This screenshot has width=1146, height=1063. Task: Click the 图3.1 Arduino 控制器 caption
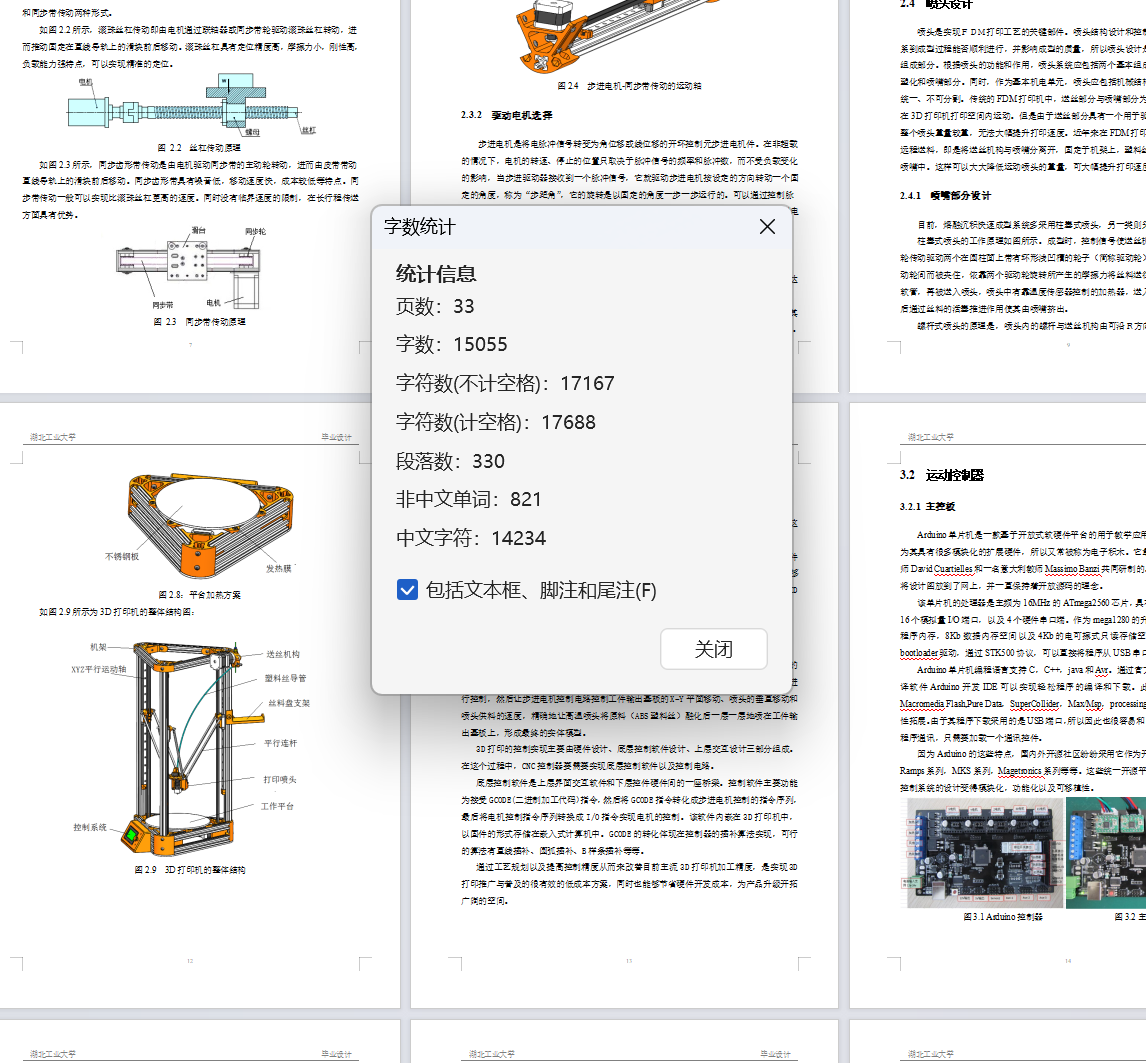[1003, 917]
